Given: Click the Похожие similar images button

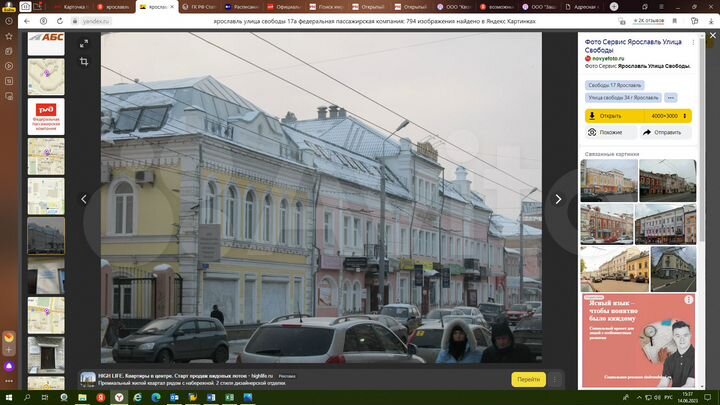Looking at the screenshot, I should coord(610,132).
